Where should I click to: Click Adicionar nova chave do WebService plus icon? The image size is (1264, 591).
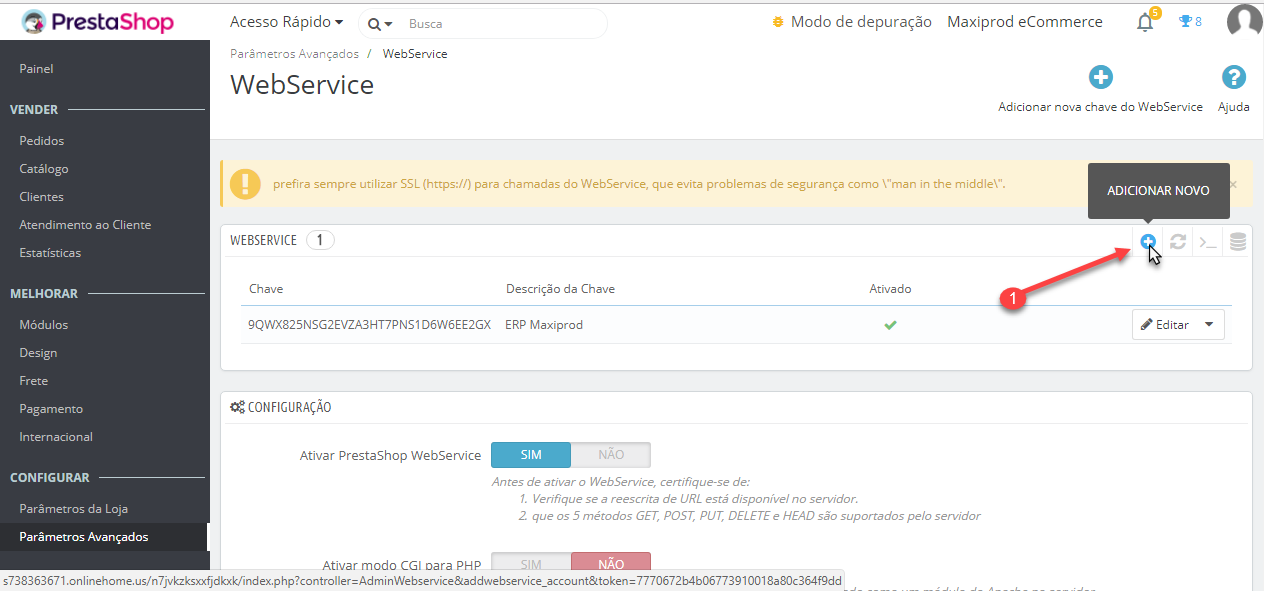(1100, 77)
